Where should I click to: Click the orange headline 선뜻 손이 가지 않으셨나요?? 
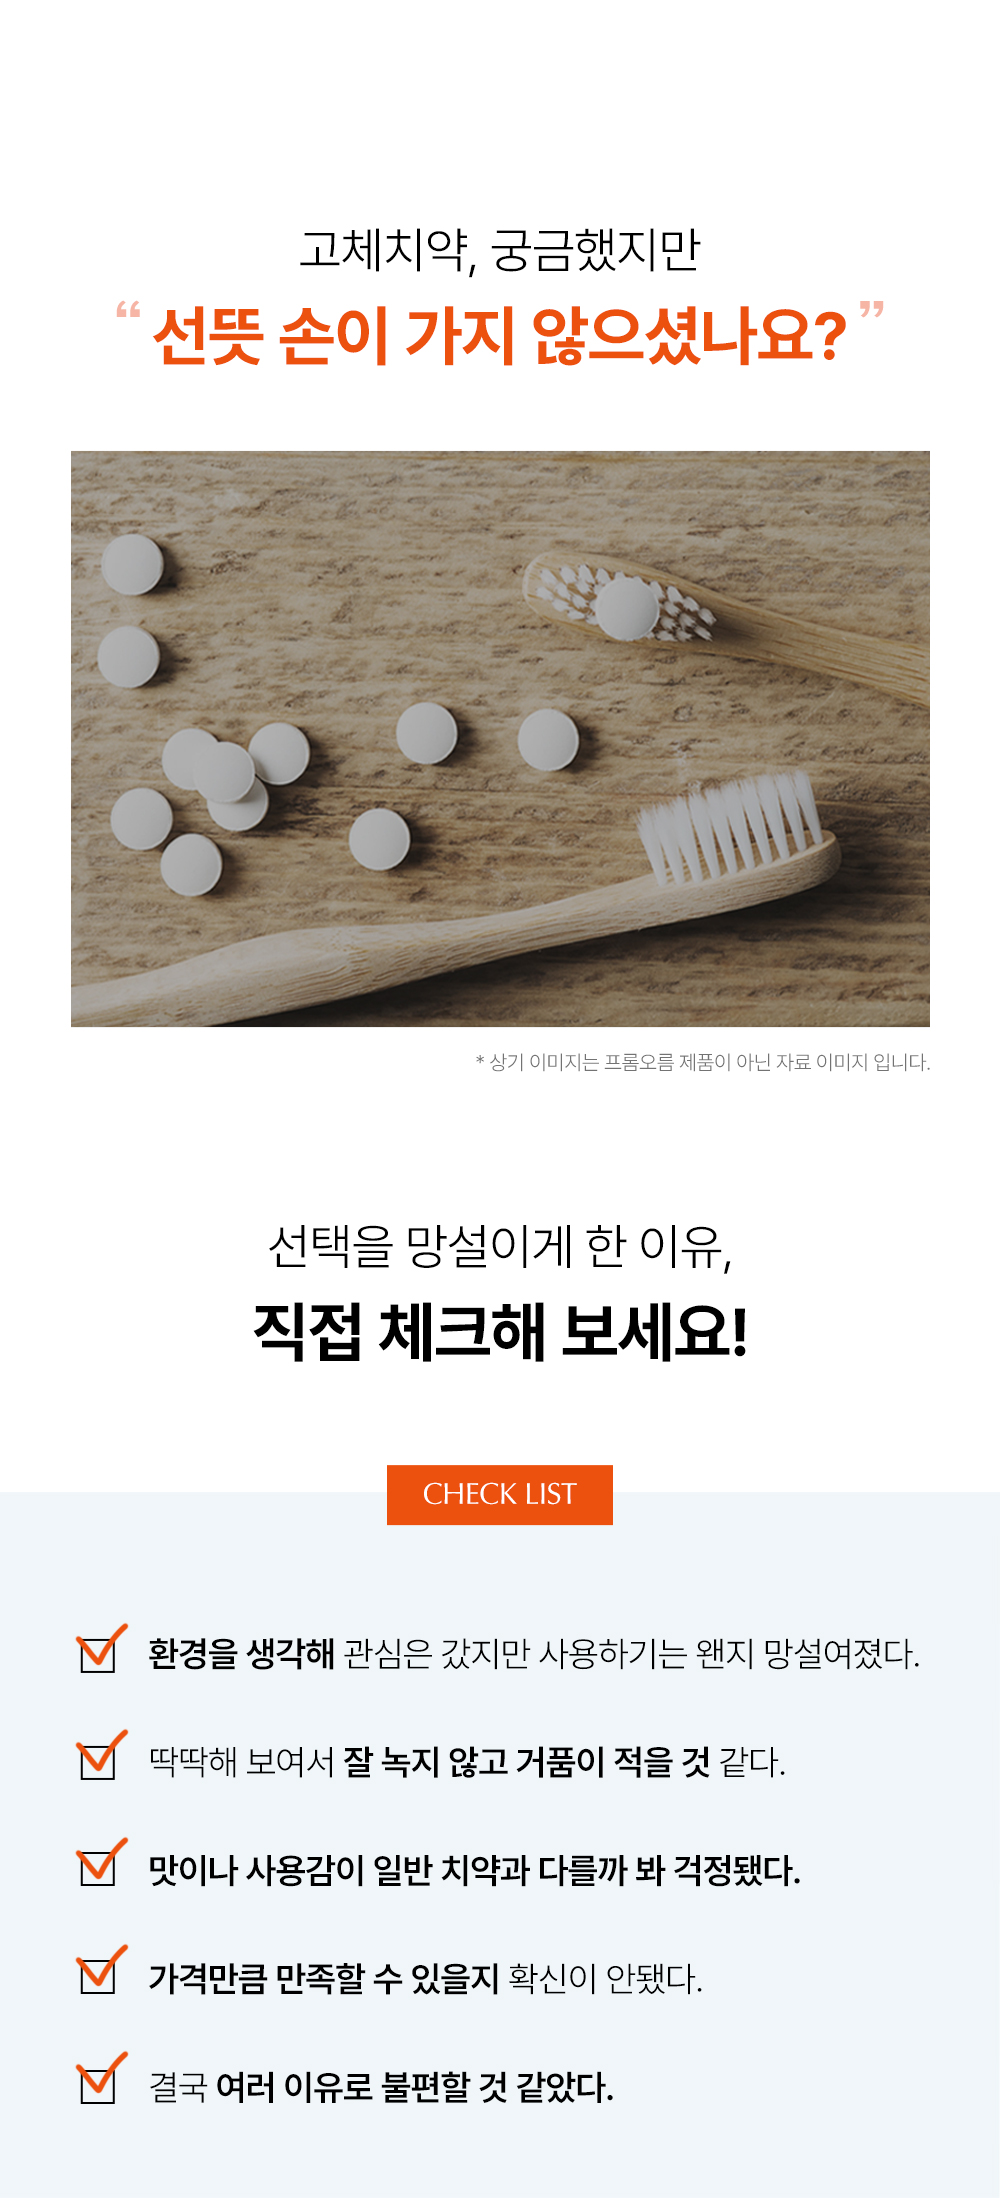pyautogui.click(x=500, y=336)
